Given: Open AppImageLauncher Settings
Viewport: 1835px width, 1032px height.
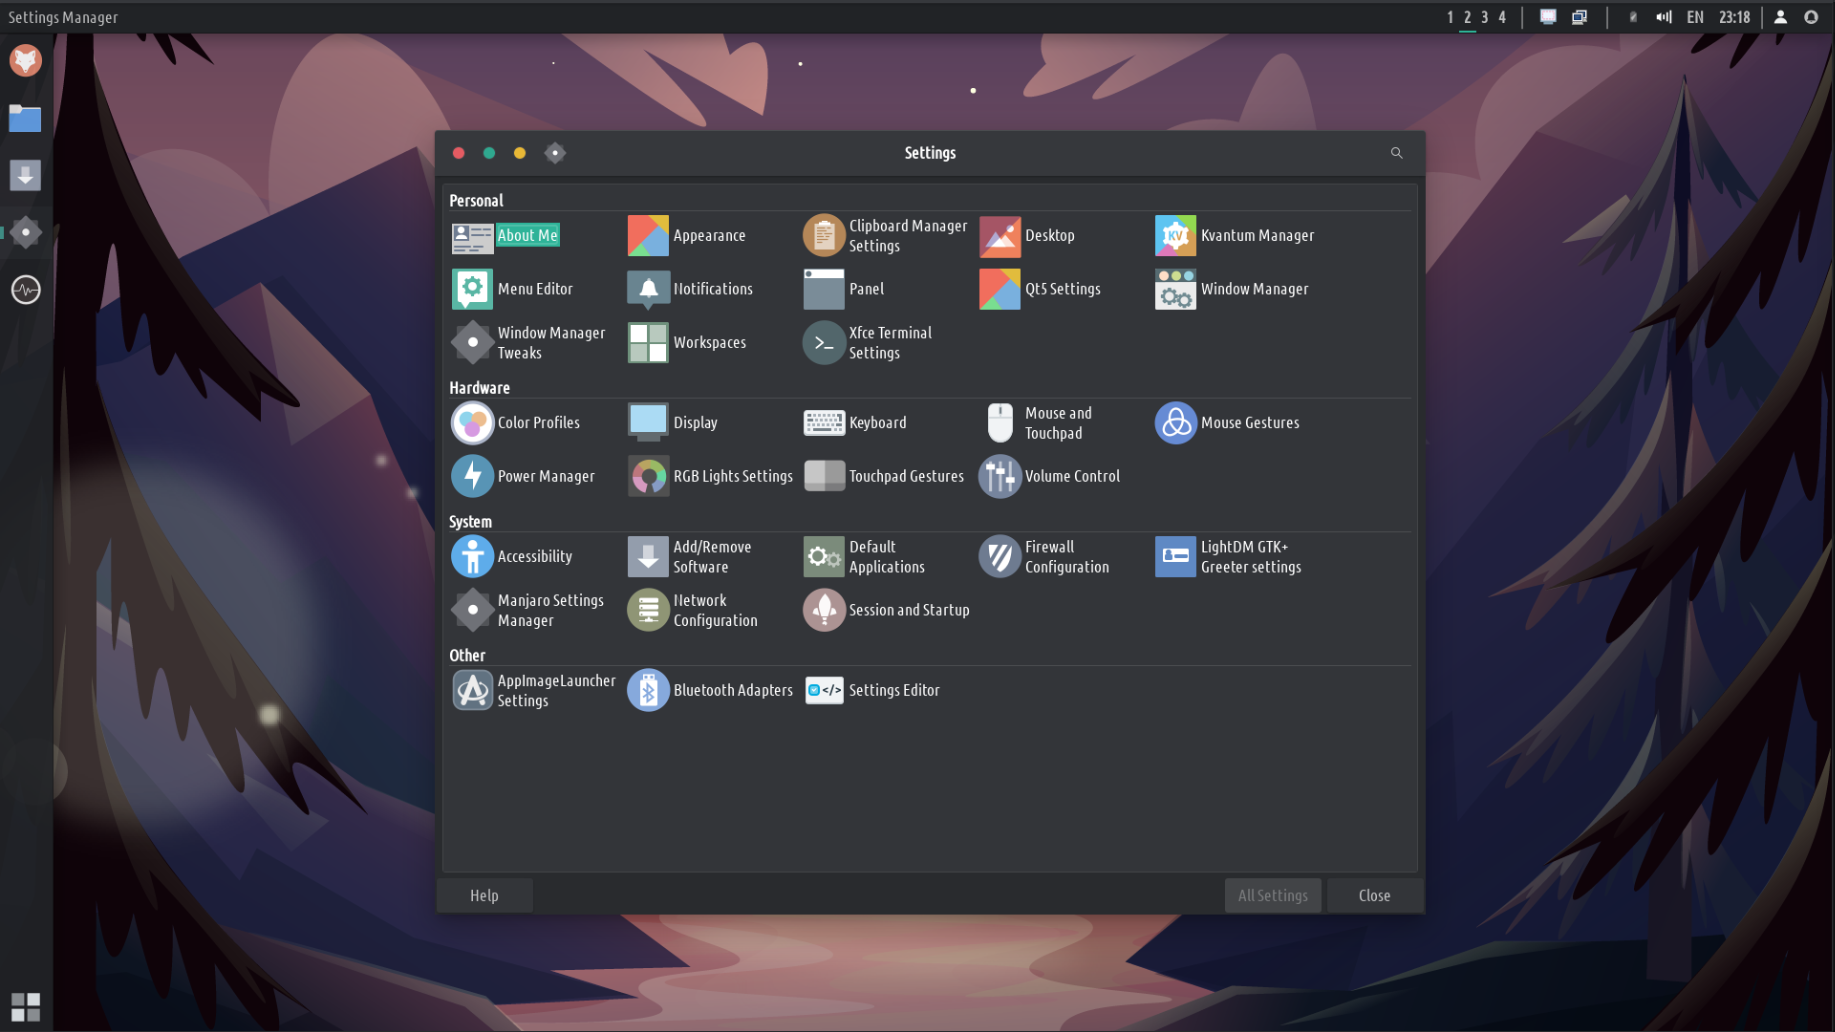Looking at the screenshot, I should click(x=534, y=691).
